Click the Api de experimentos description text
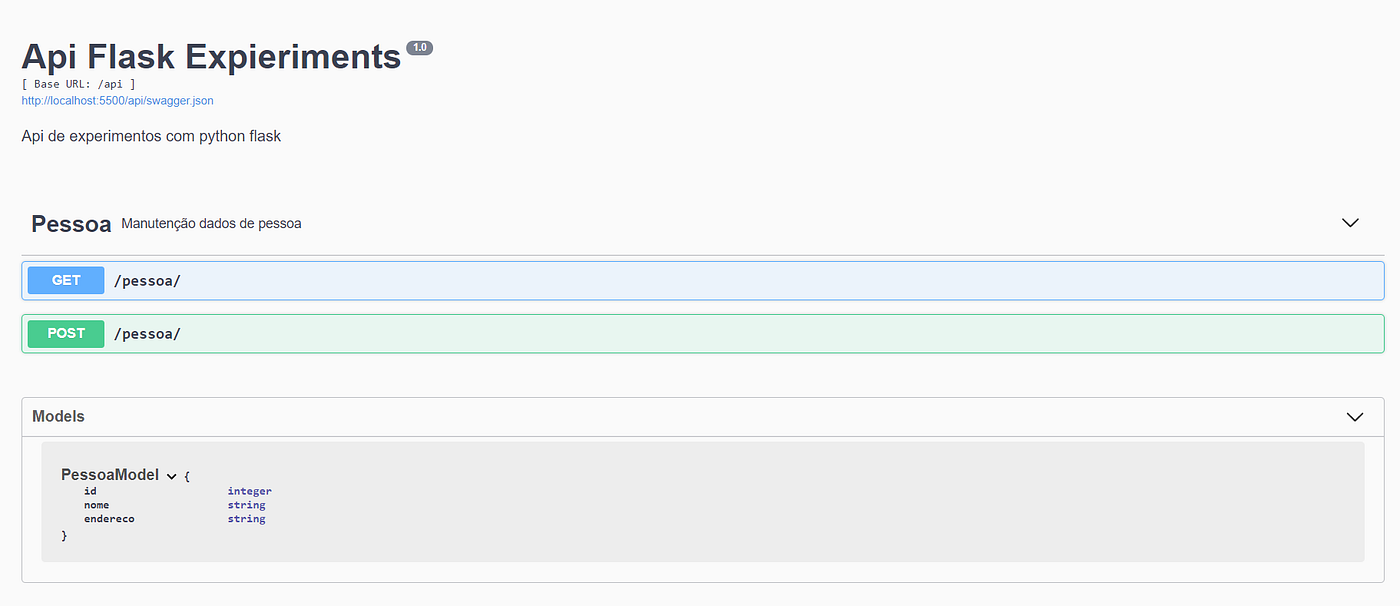The width and height of the screenshot is (1400, 606). click(150, 135)
